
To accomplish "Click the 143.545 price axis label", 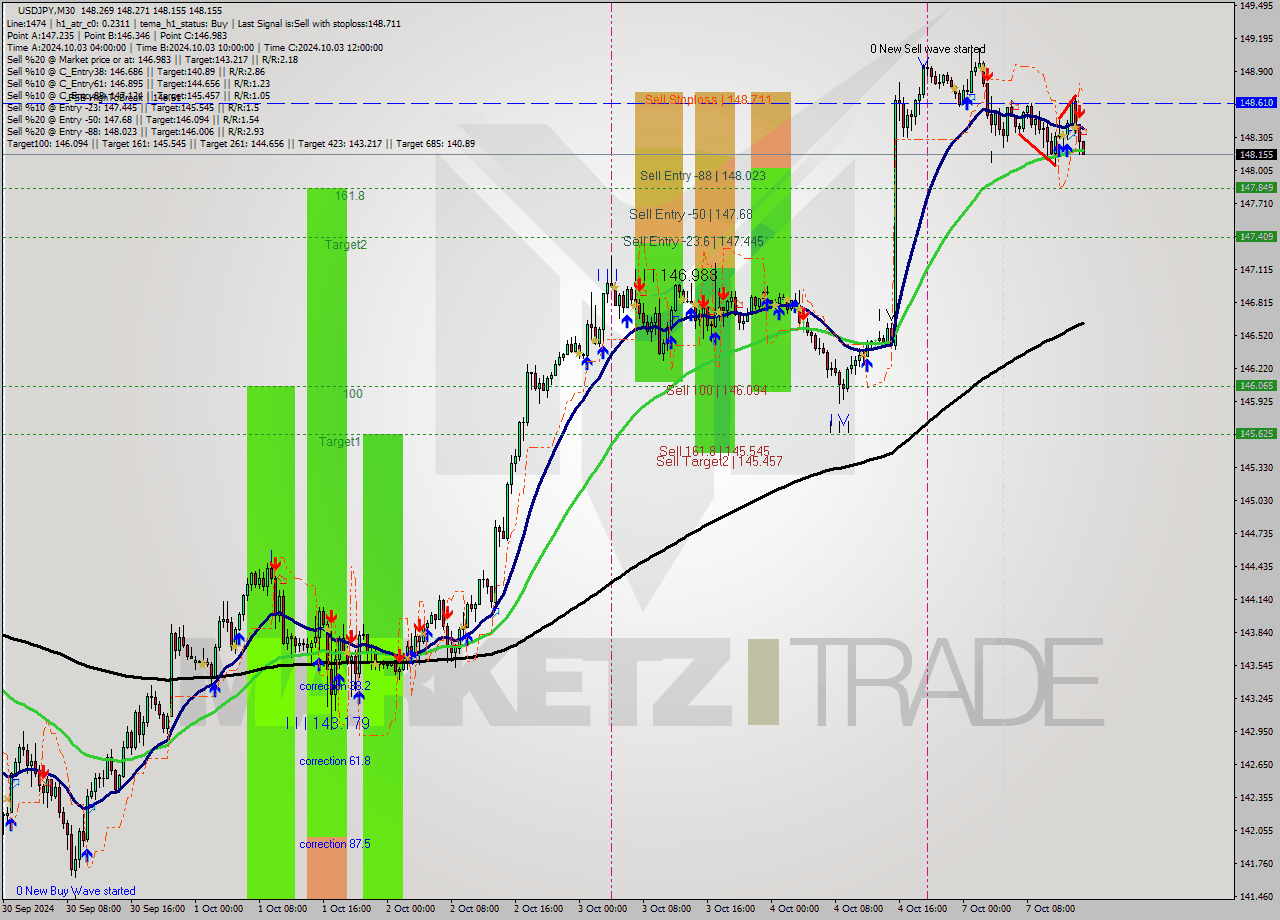I will (1256, 665).
